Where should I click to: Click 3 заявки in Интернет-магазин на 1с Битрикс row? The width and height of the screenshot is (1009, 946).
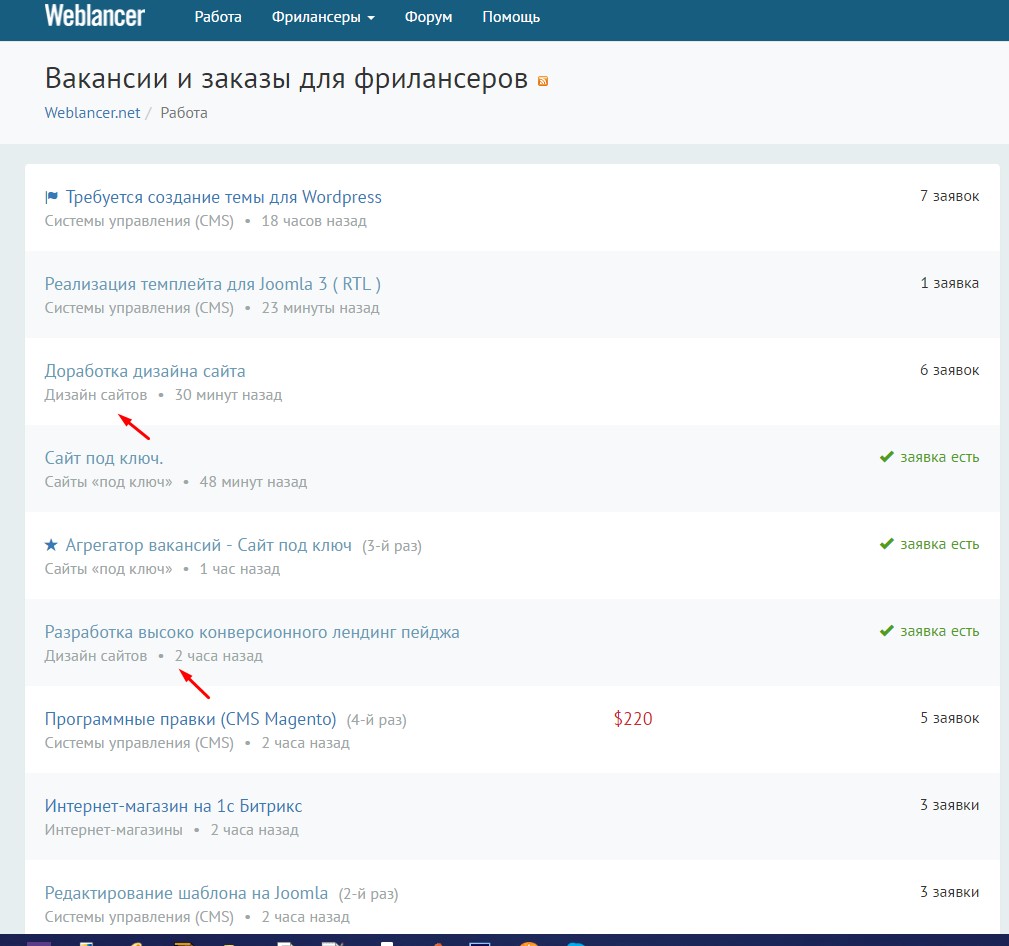pyautogui.click(x=949, y=805)
